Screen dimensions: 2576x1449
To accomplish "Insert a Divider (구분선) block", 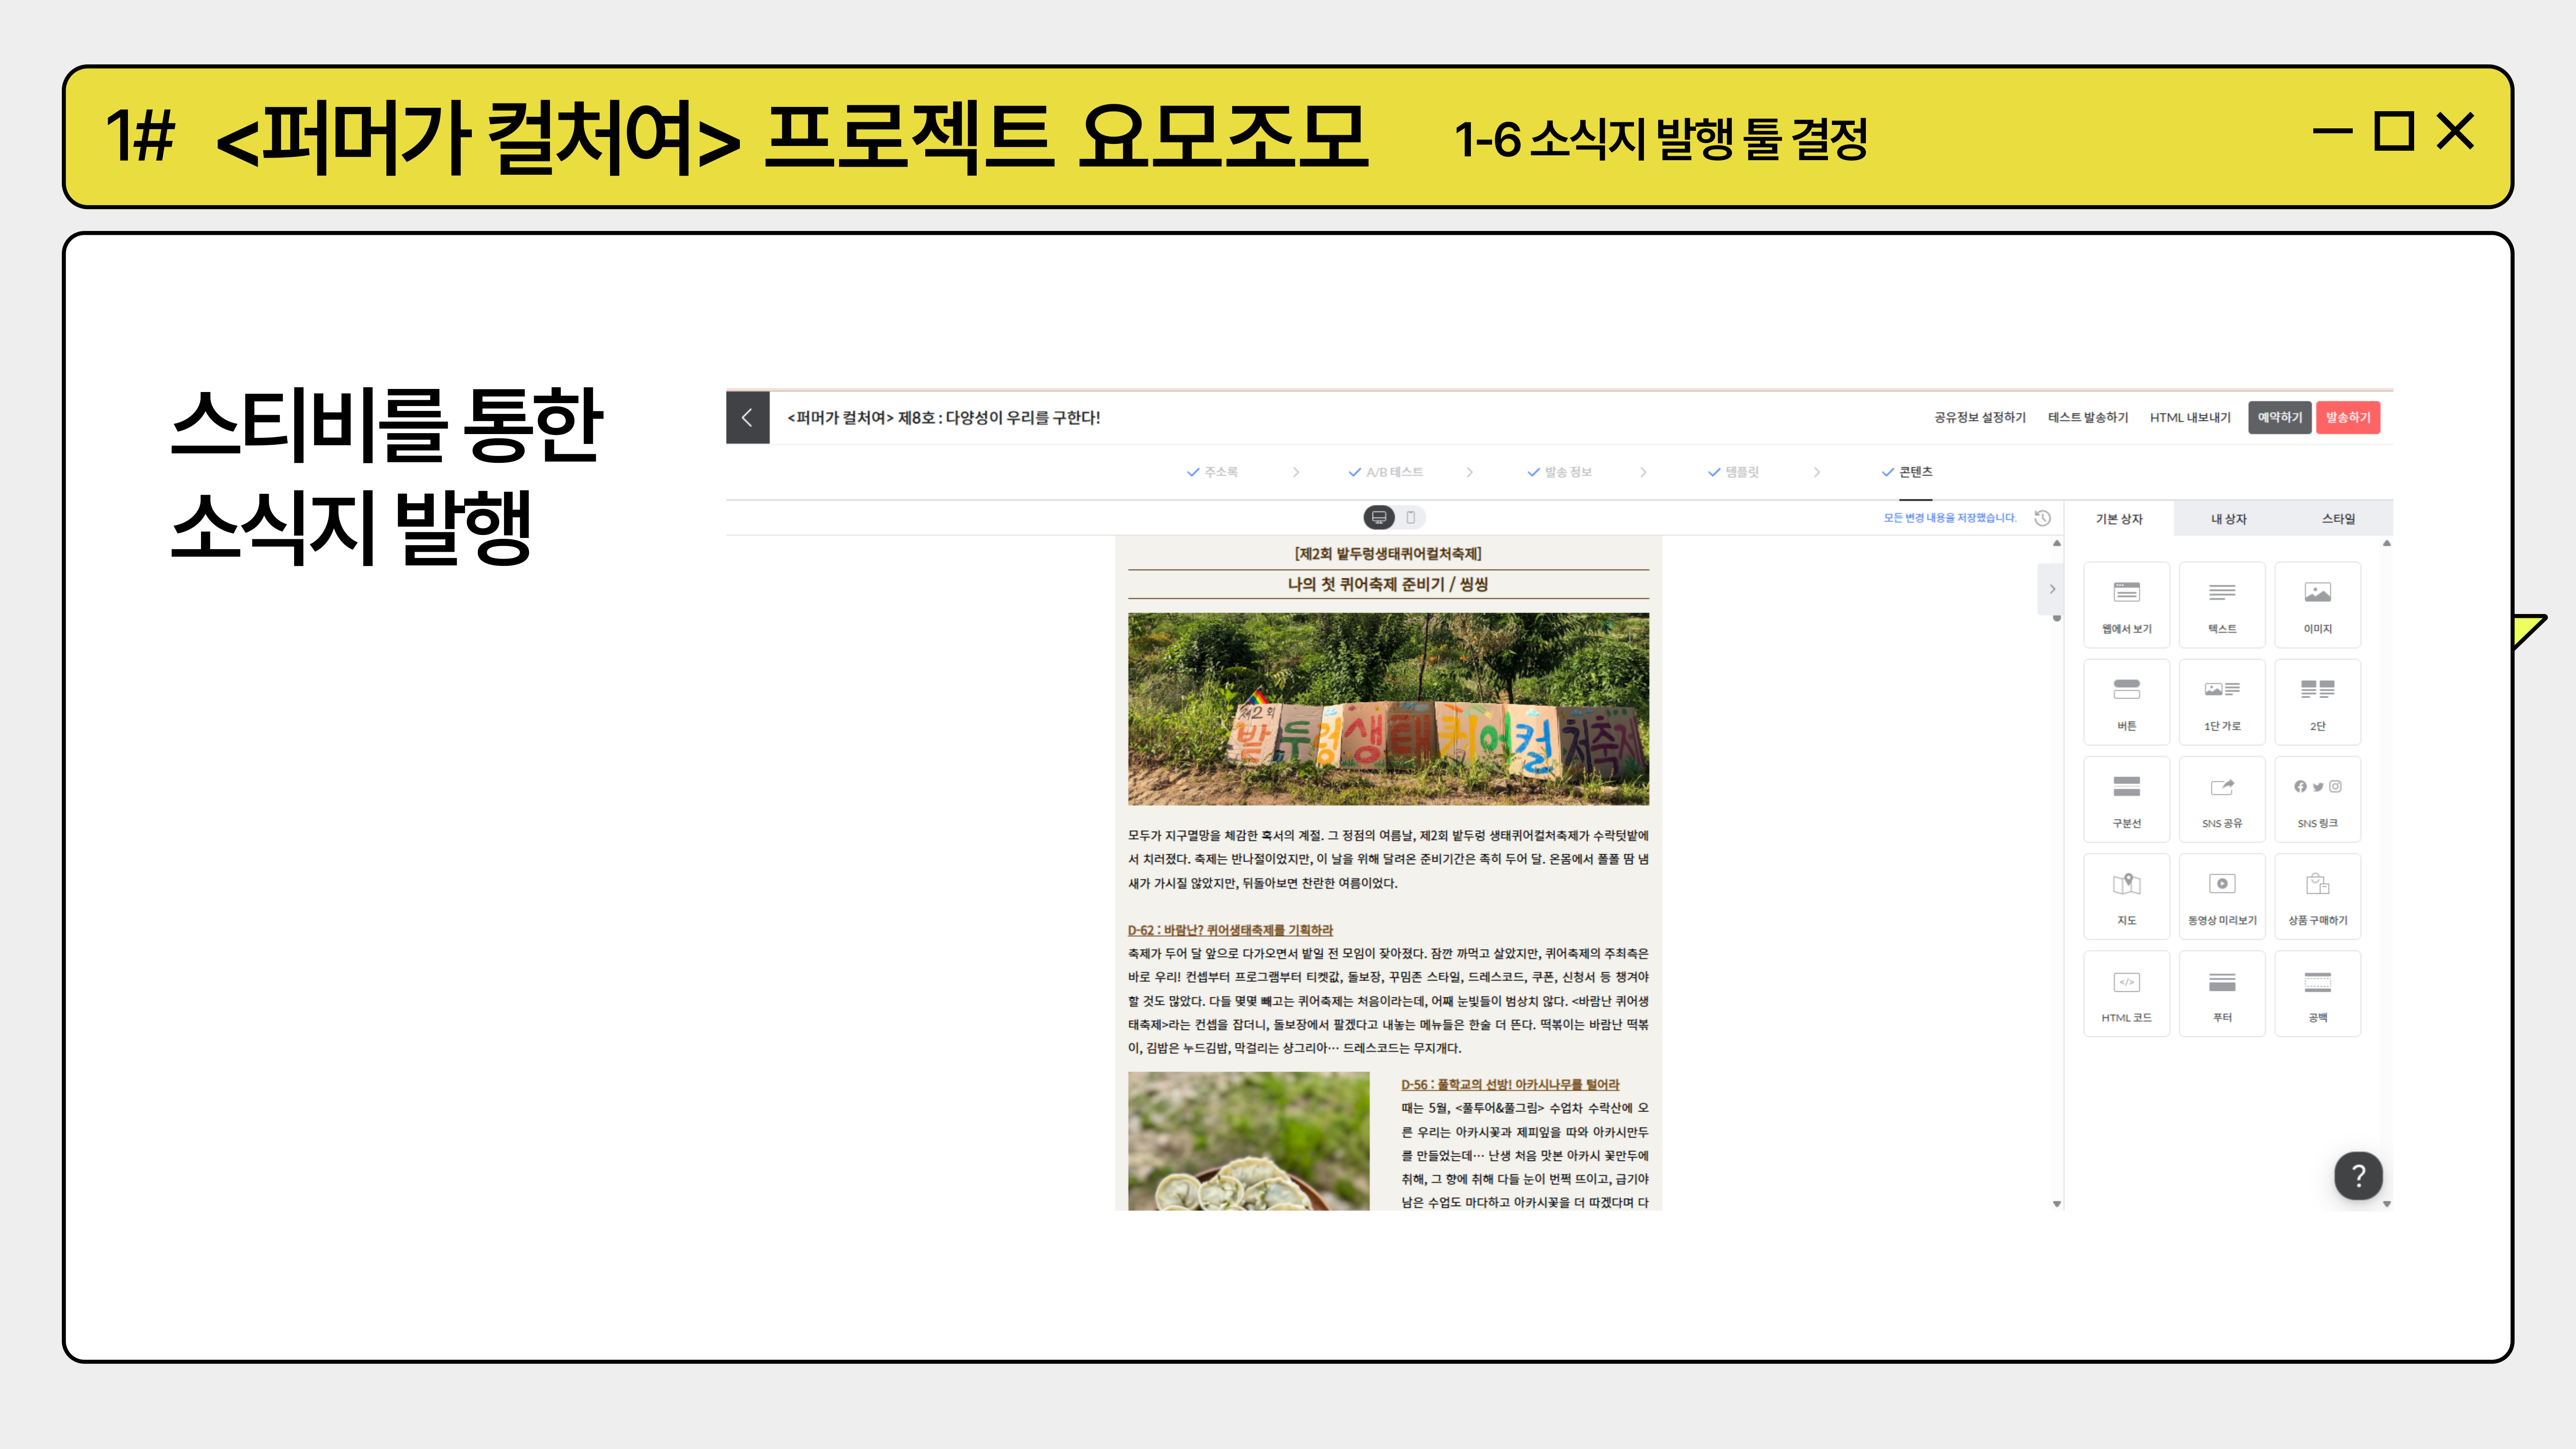I will [2126, 799].
